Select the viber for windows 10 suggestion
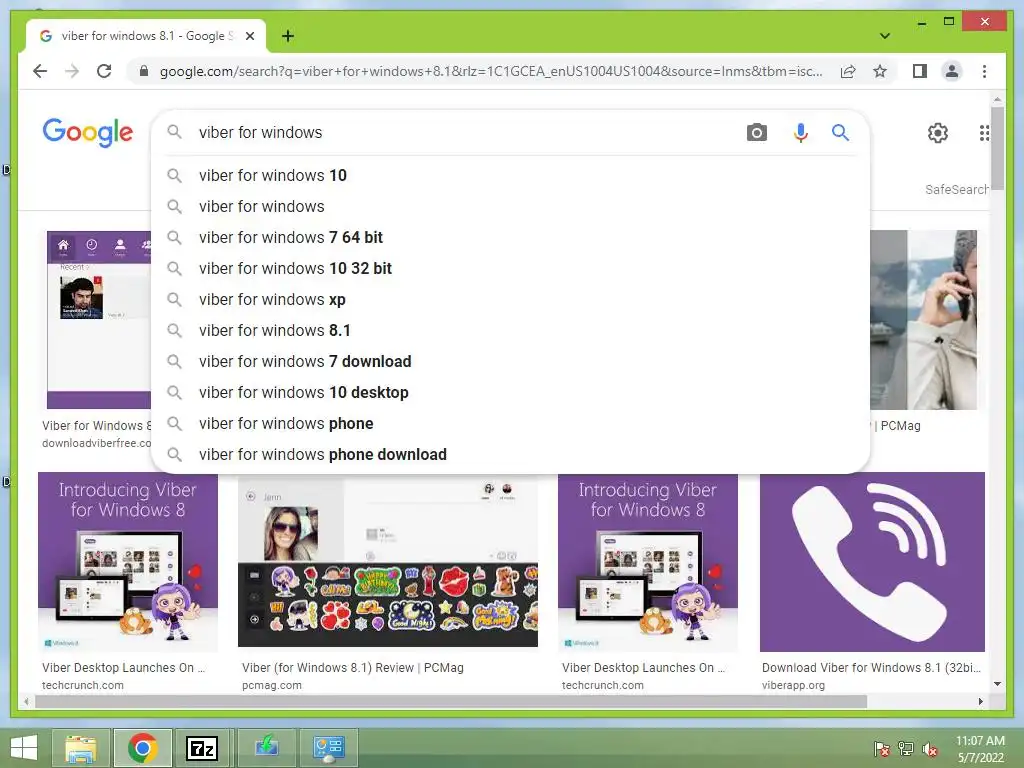This screenshot has width=1024, height=768. tap(510, 175)
